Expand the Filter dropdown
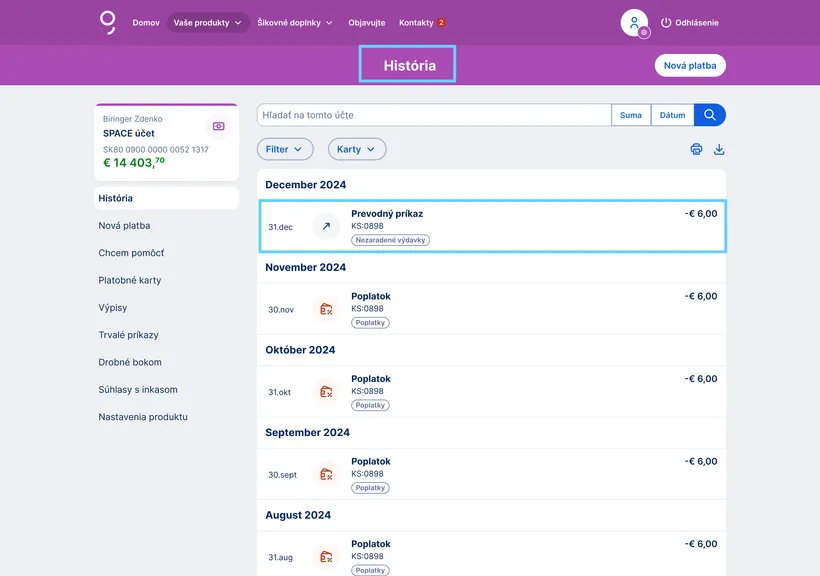 [x=285, y=149]
